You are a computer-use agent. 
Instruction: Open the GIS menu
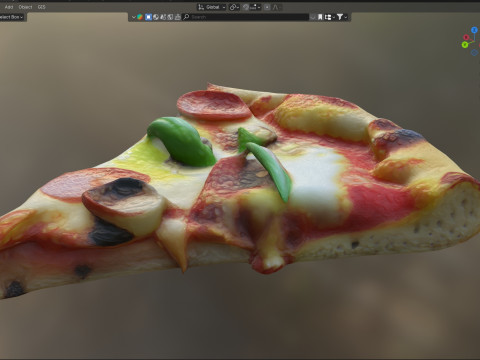(41, 7)
